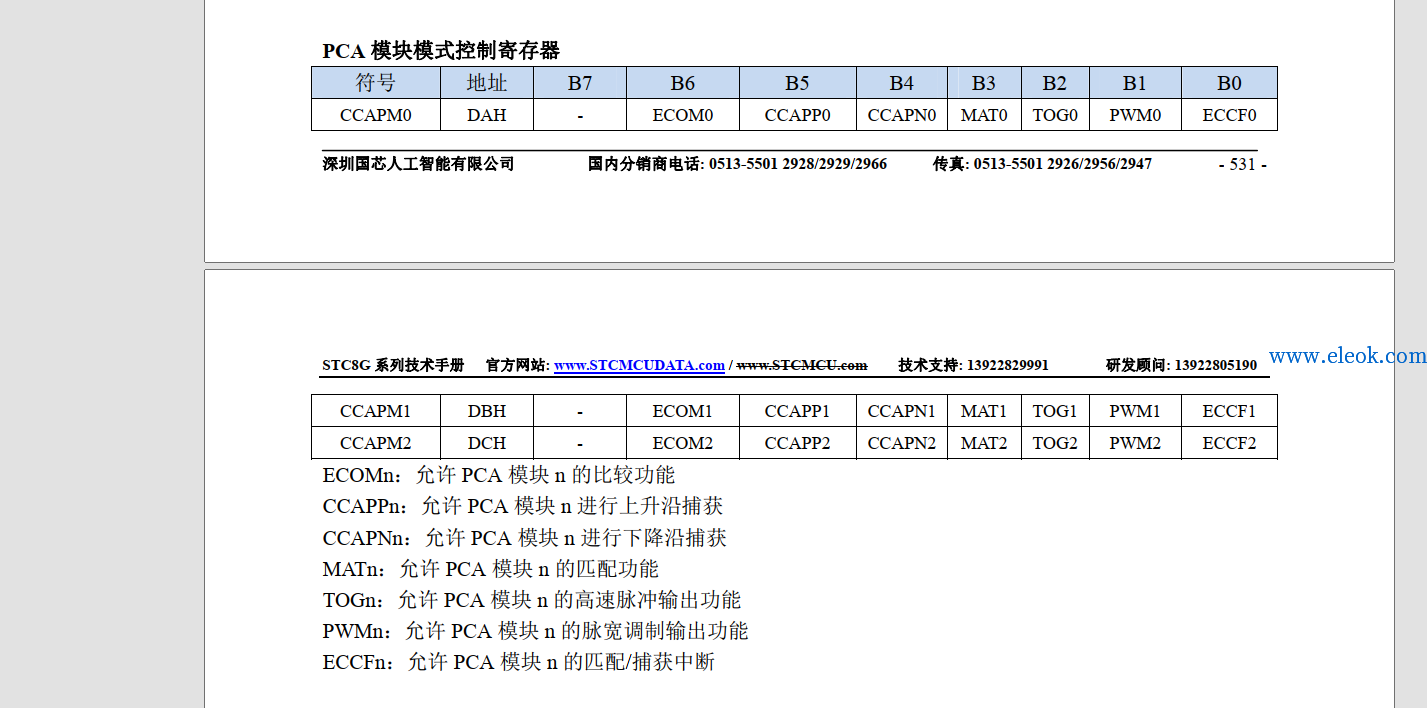Click the B0 header cell
The width and height of the screenshot is (1427, 708).
tap(1229, 83)
